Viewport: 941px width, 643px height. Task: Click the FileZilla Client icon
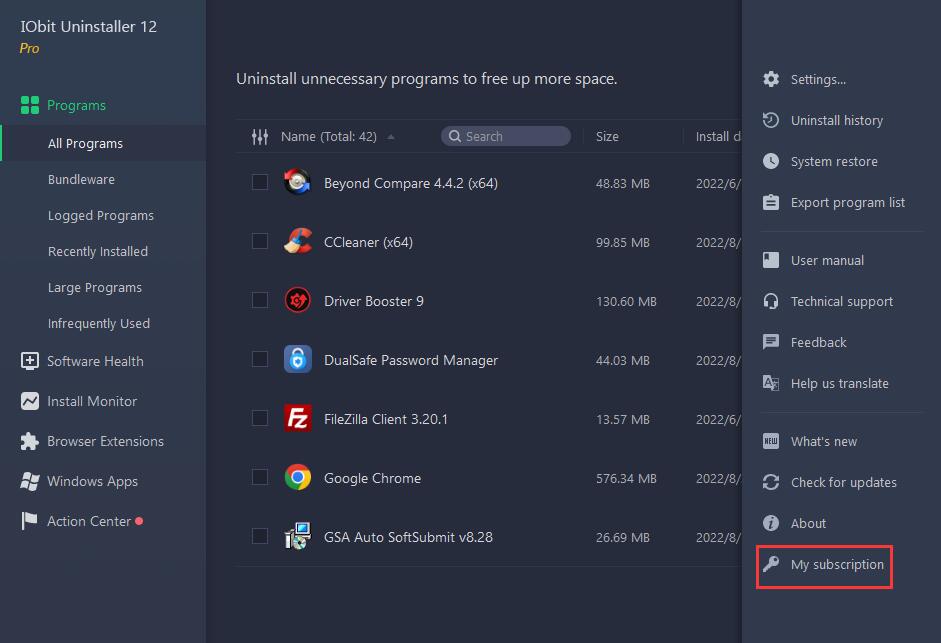pyautogui.click(x=298, y=418)
